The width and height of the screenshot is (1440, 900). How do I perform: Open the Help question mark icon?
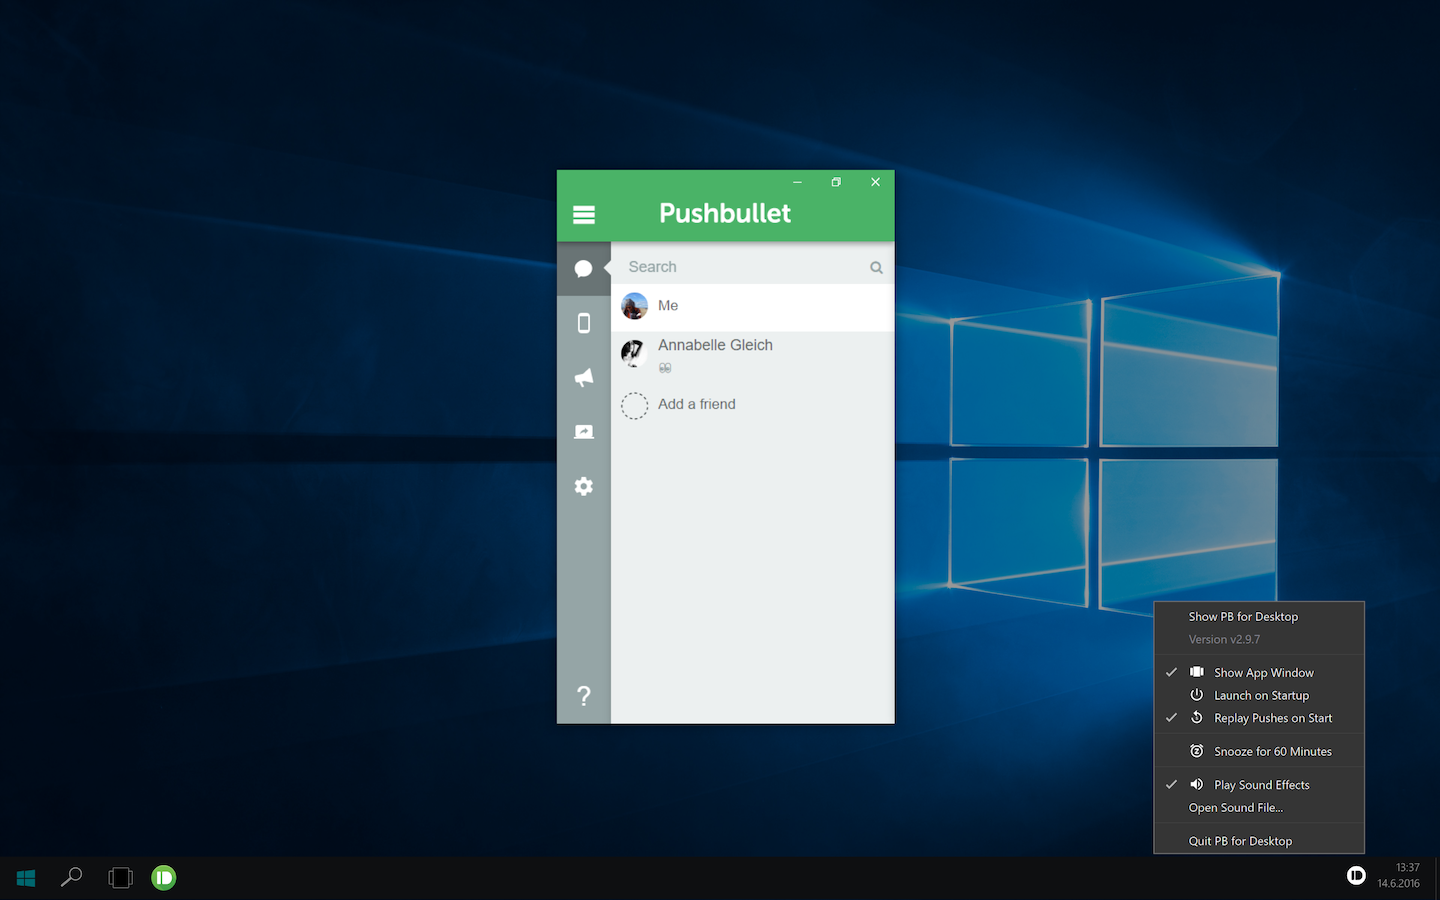click(x=584, y=696)
